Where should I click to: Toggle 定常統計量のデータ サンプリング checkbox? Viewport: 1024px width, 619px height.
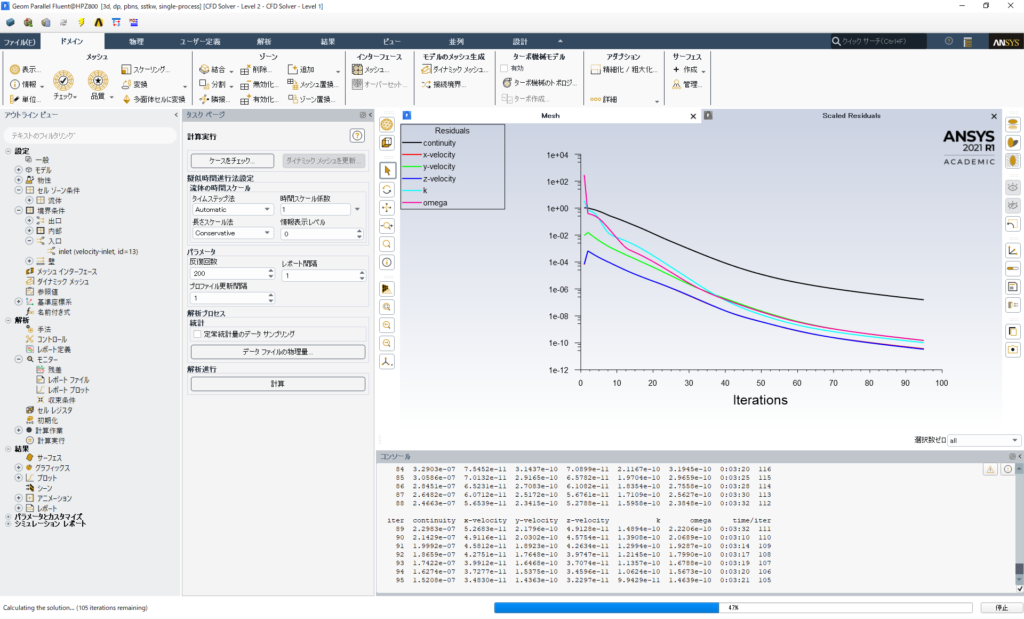pos(197,334)
